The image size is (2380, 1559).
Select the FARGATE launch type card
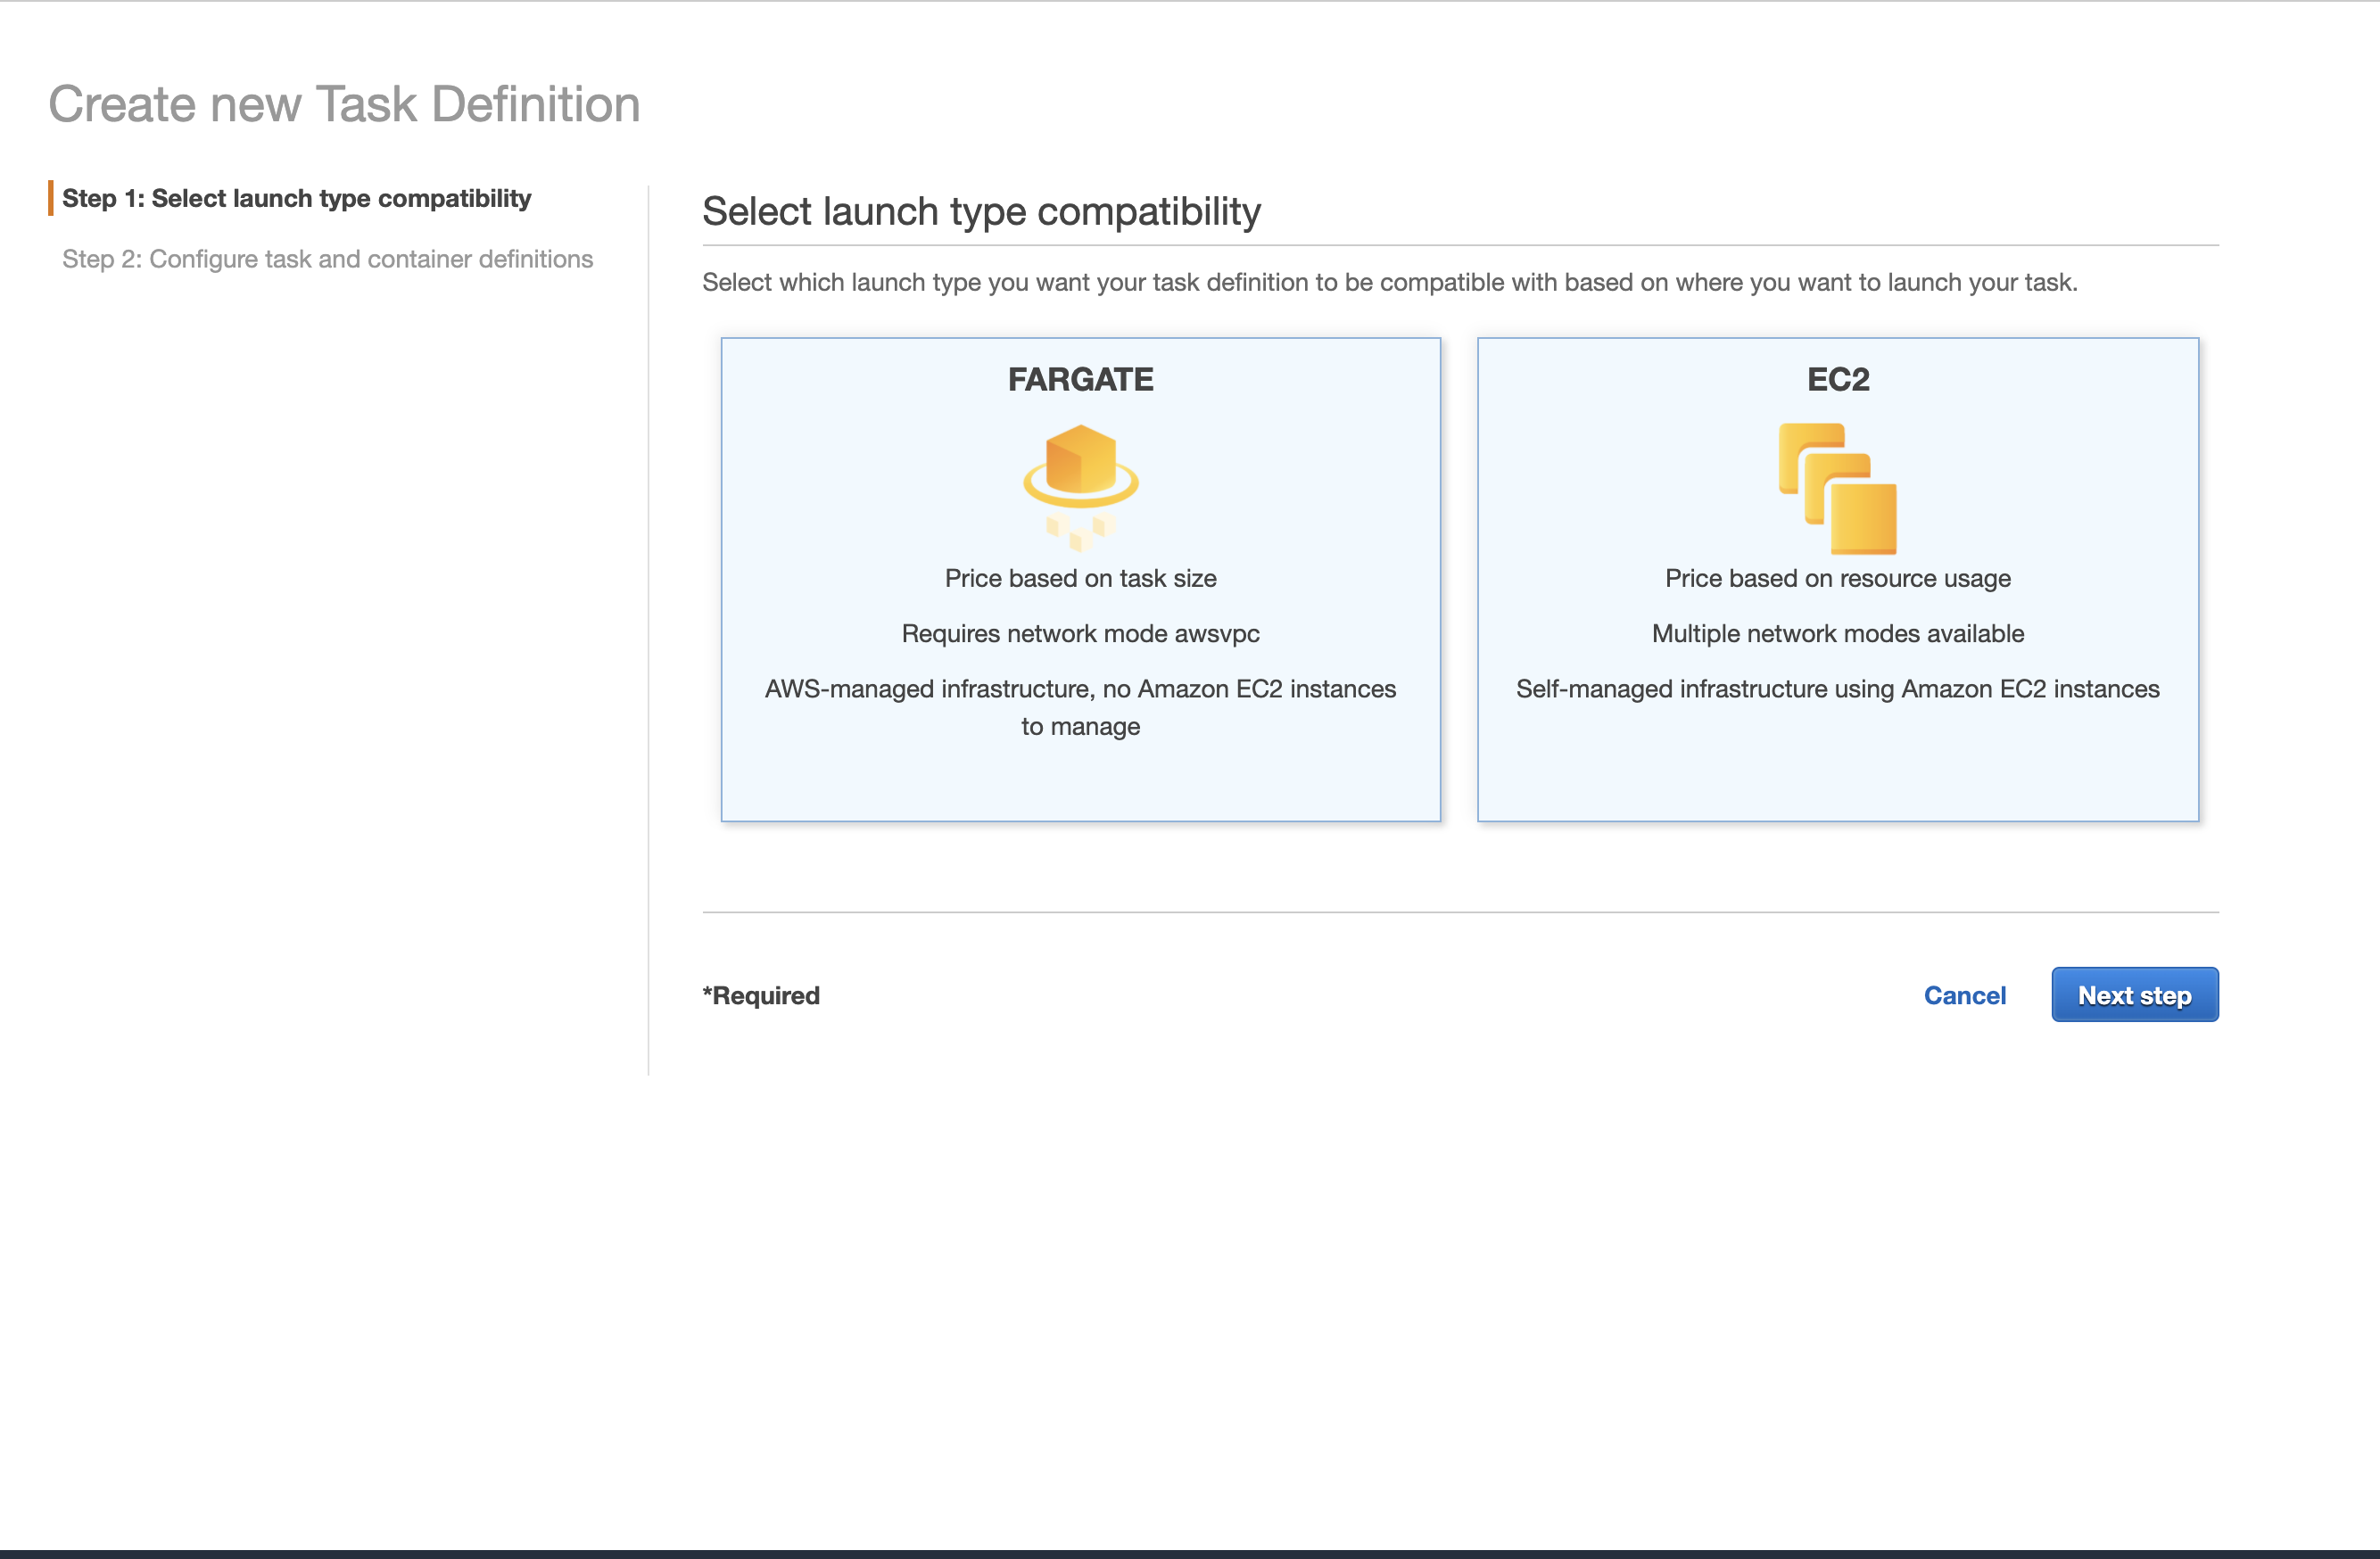click(x=1080, y=580)
